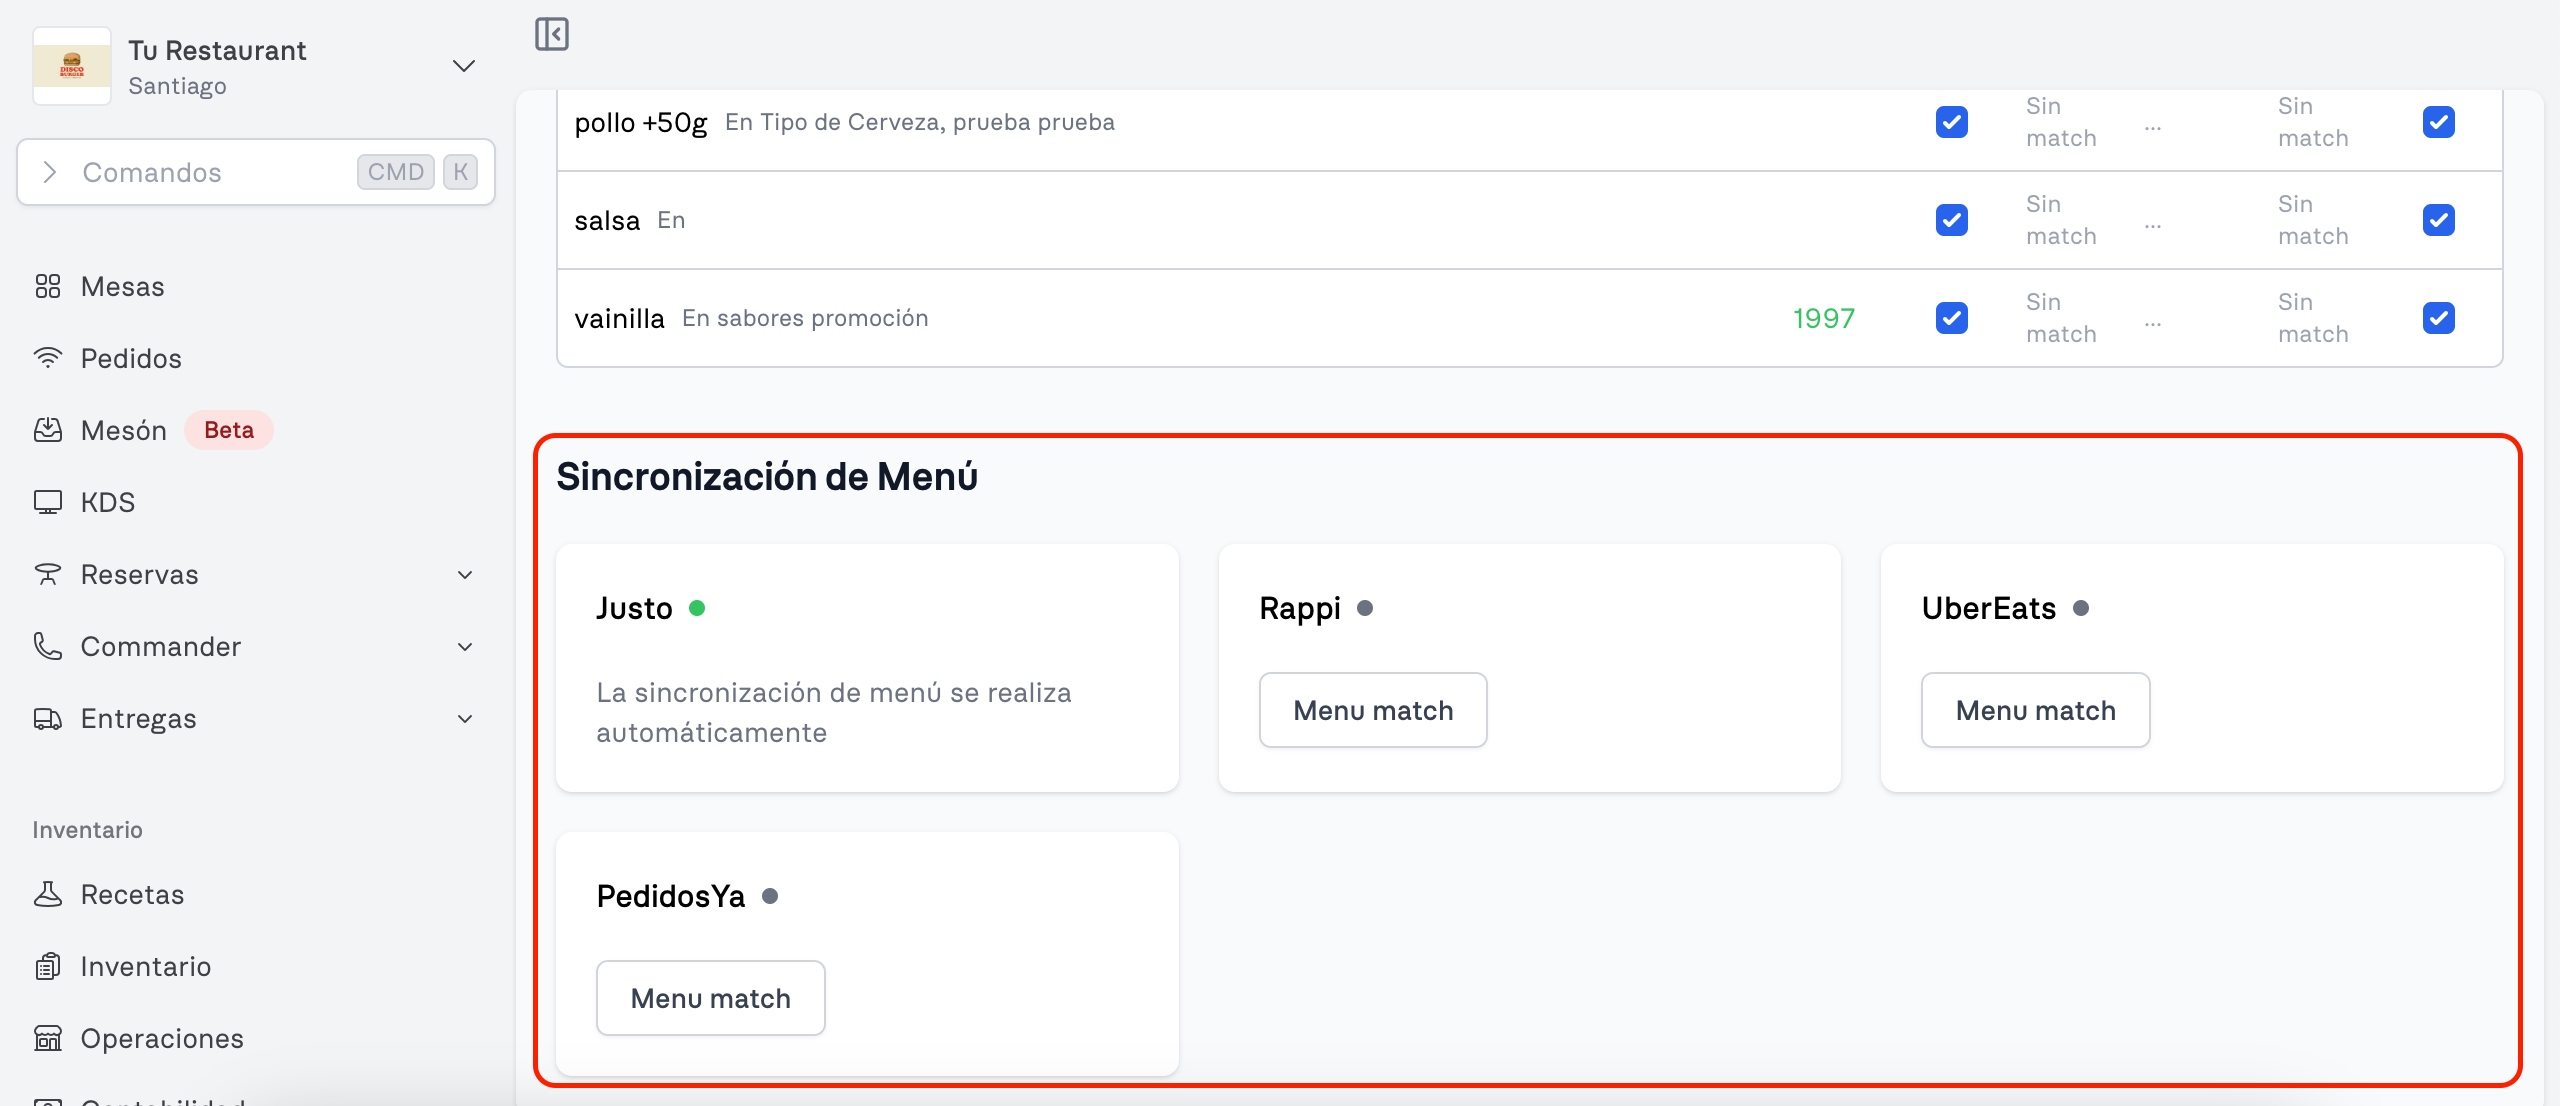Click the PedidosYa Menu match button
Viewport: 2560px width, 1106px height.
tap(710, 998)
